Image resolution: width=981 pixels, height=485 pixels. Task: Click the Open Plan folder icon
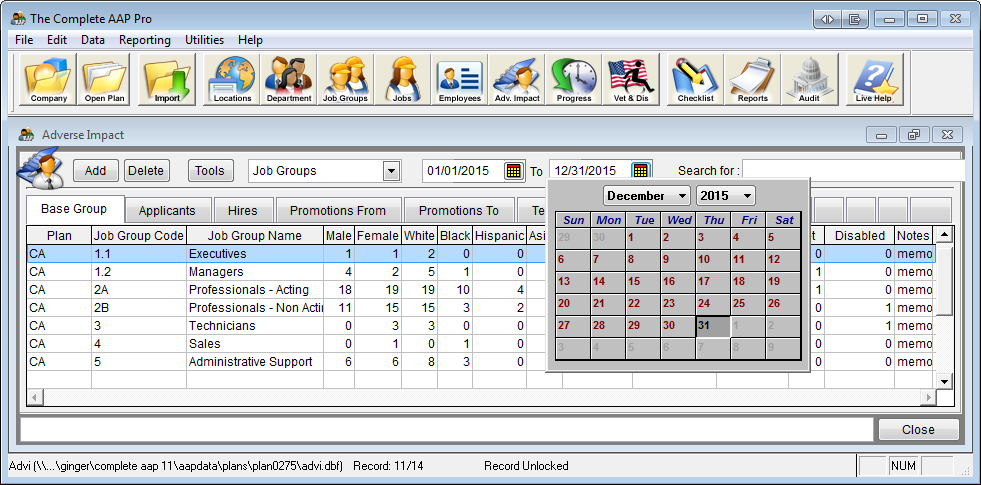[105, 79]
